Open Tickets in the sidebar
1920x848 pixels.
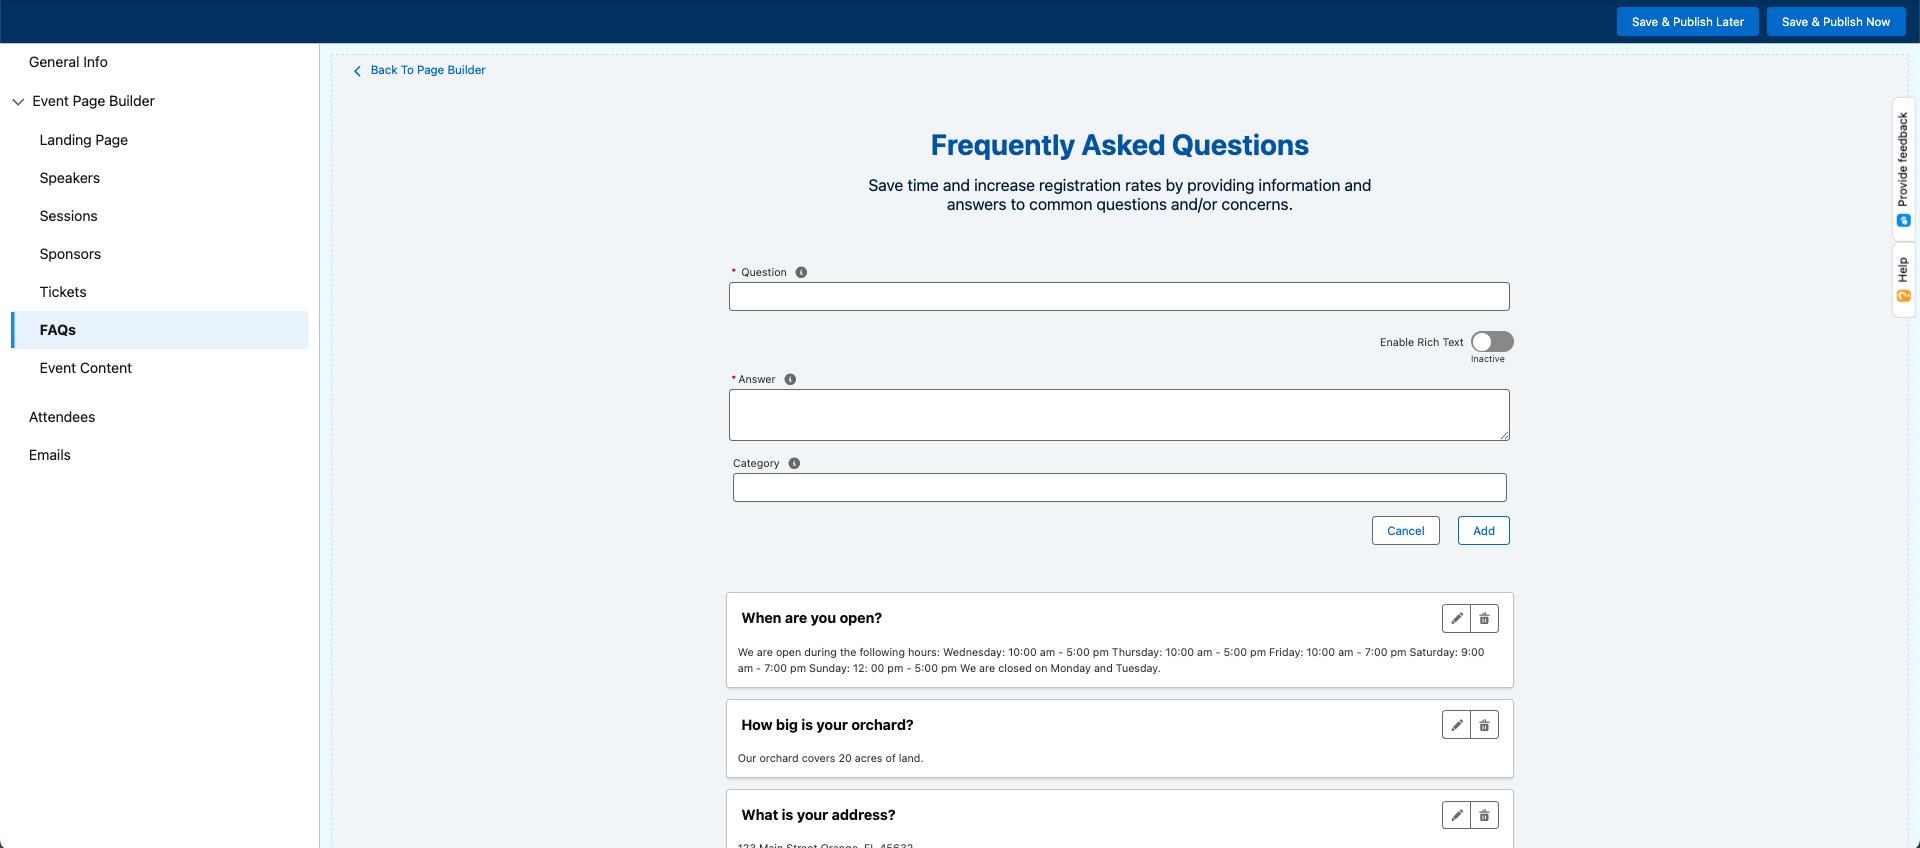coord(63,292)
